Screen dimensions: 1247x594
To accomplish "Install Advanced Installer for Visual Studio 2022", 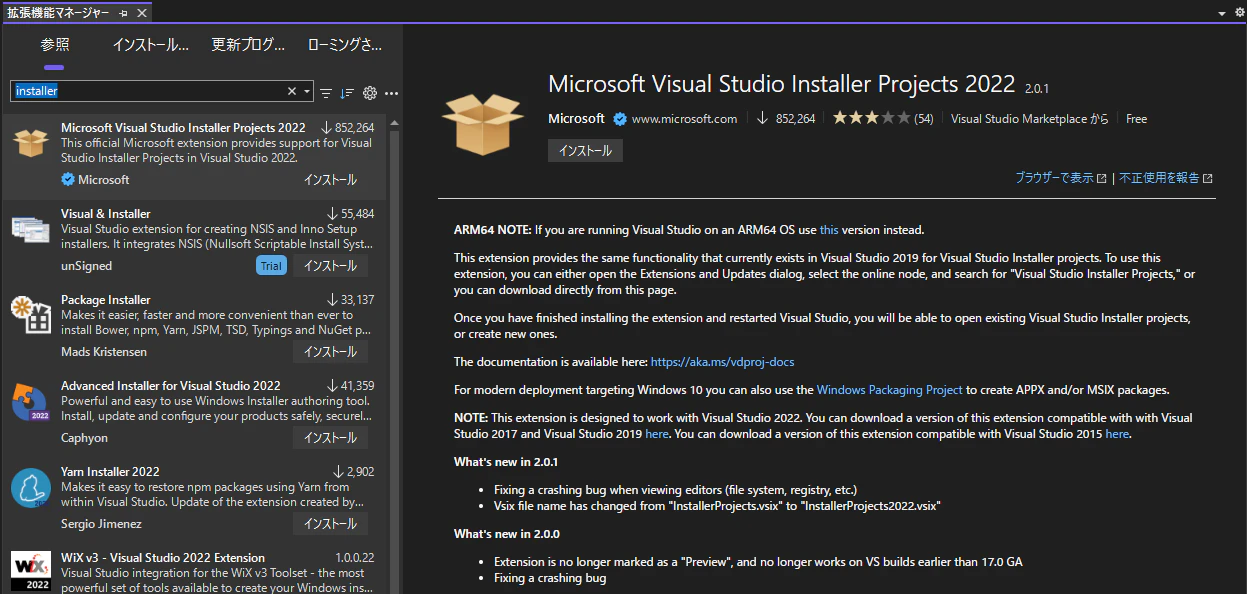I will pos(330,438).
